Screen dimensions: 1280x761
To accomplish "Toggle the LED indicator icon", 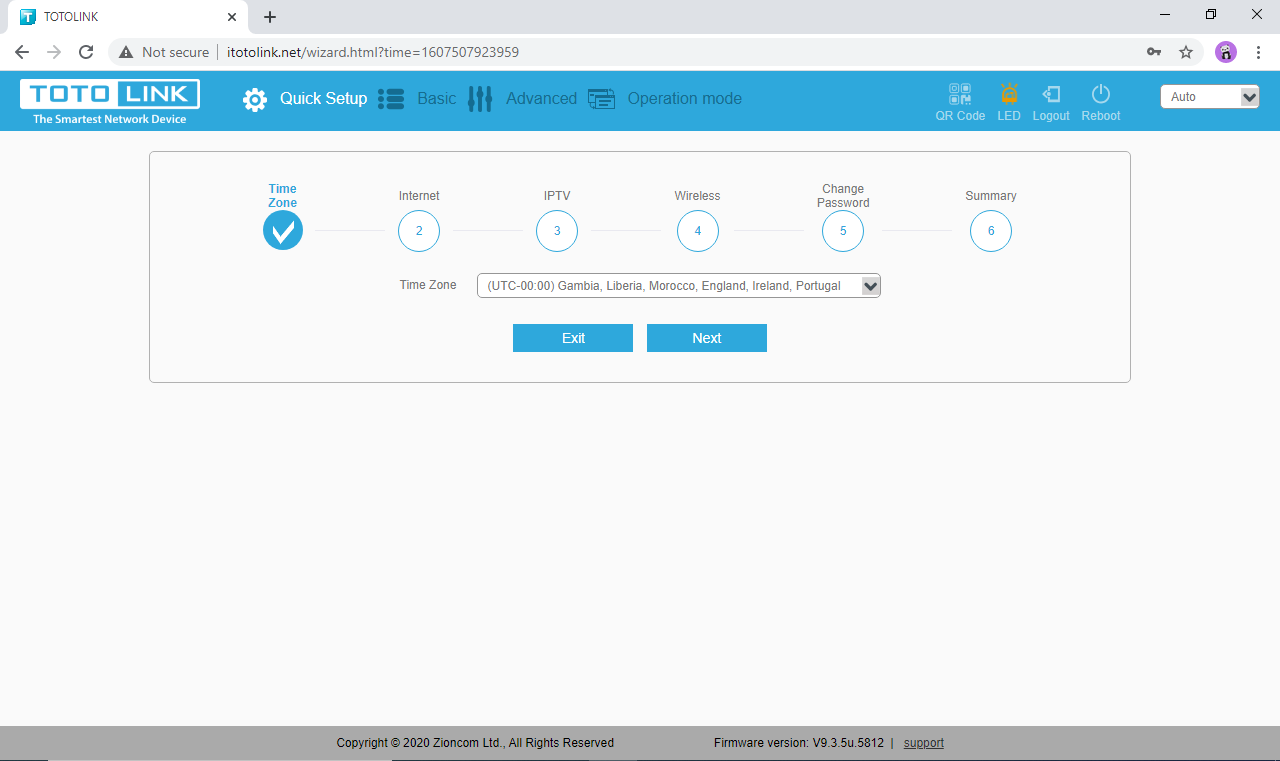I will click(x=1009, y=94).
